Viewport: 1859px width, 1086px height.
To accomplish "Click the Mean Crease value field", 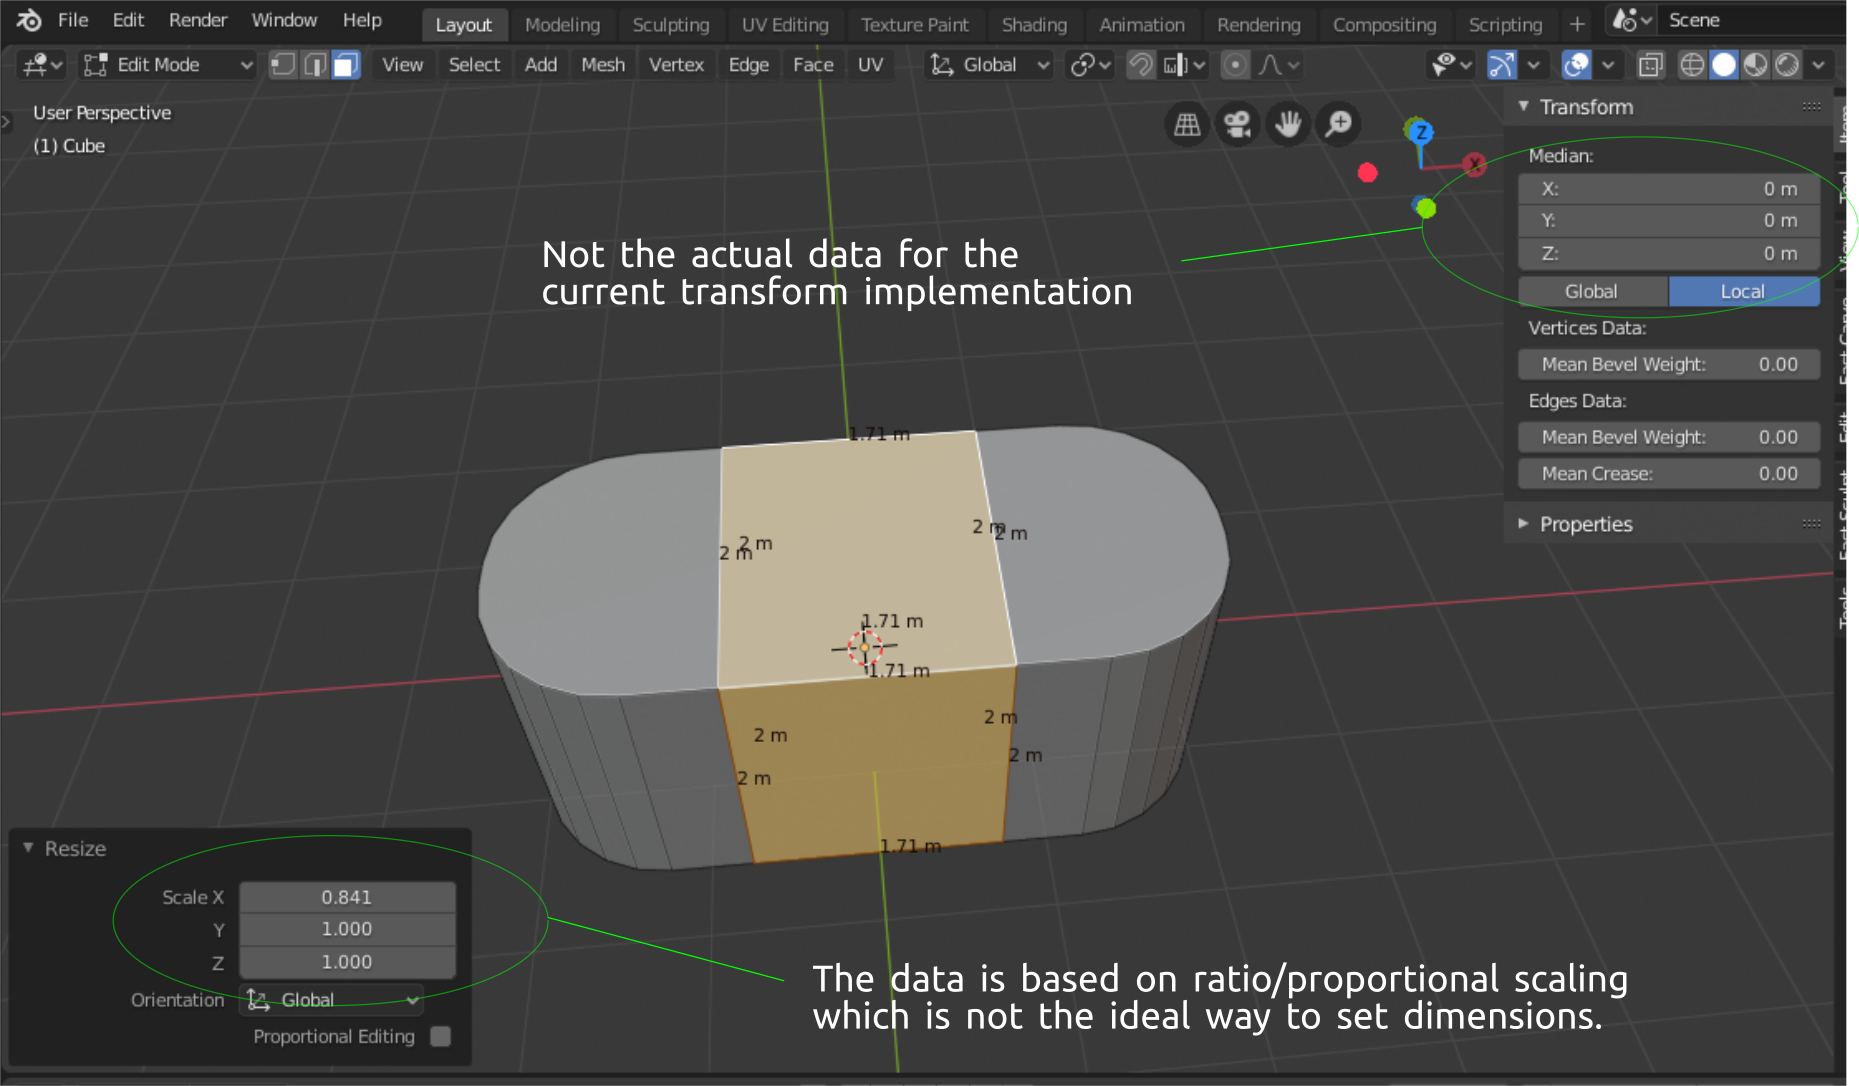I will [x=1669, y=474].
